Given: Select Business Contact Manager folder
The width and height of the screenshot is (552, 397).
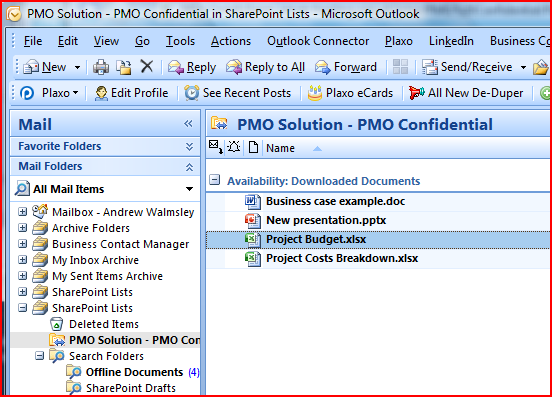Looking at the screenshot, I should [120, 244].
